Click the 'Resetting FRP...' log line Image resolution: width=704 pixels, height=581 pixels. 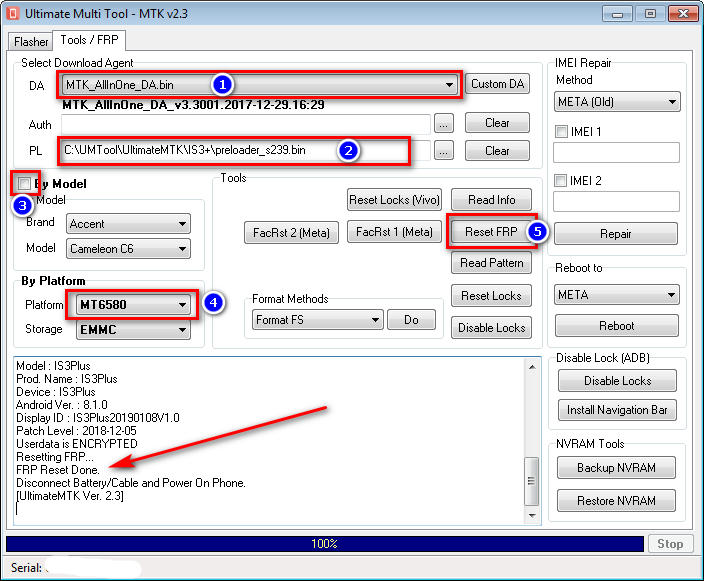tap(55, 457)
